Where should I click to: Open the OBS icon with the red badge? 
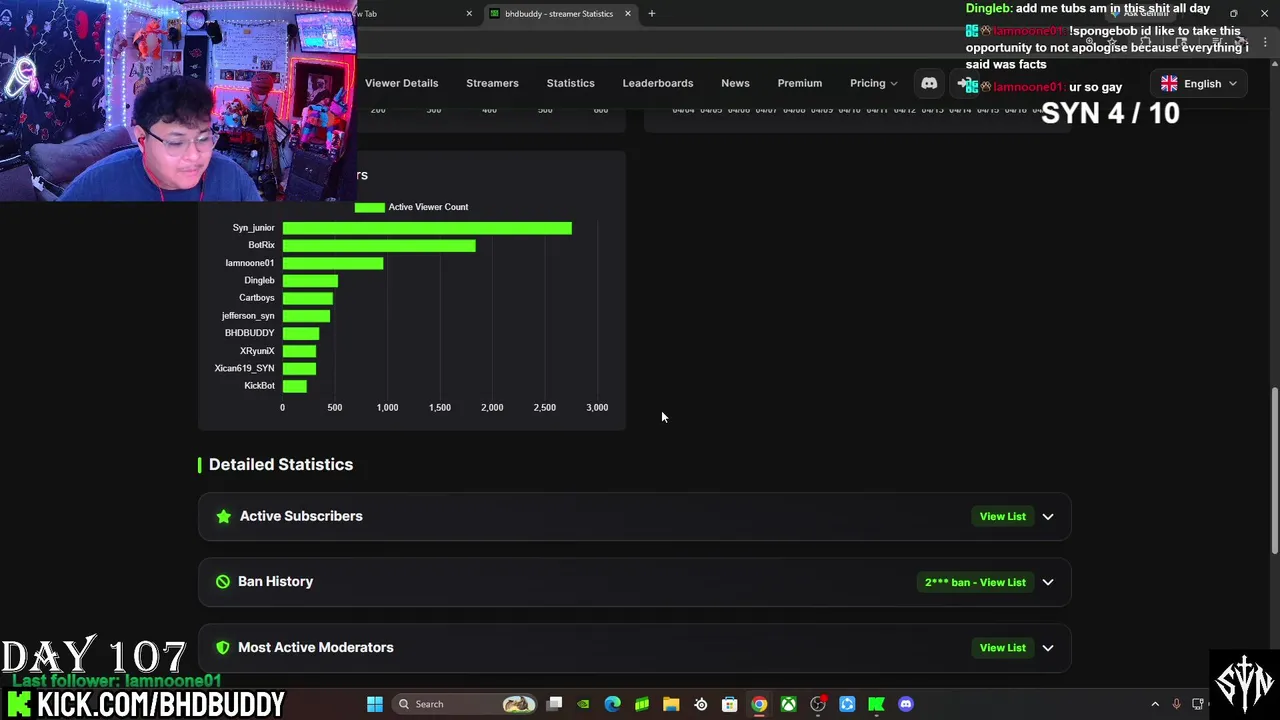click(818, 704)
